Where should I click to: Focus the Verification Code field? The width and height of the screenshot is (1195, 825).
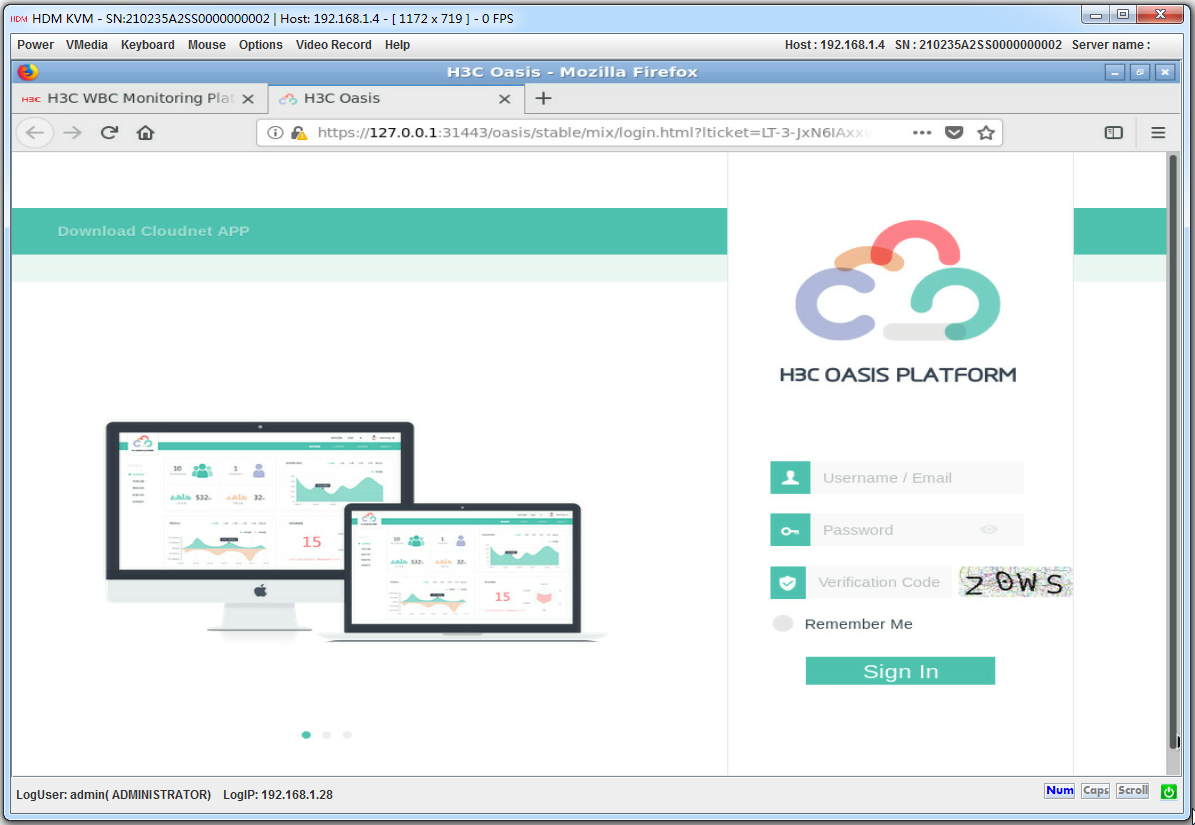(x=879, y=582)
